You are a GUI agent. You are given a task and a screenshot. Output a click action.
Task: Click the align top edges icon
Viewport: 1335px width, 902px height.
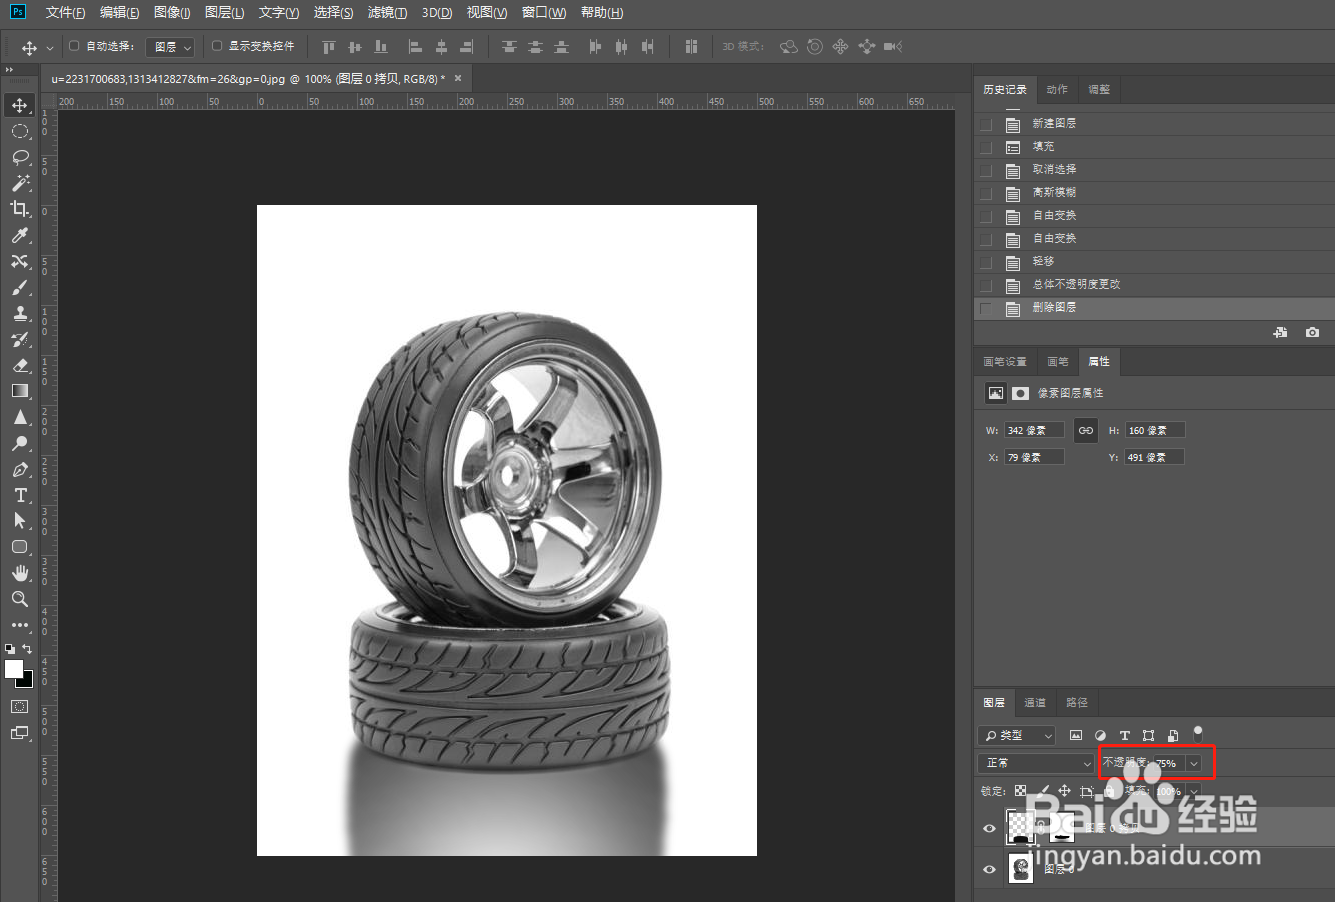(x=329, y=47)
